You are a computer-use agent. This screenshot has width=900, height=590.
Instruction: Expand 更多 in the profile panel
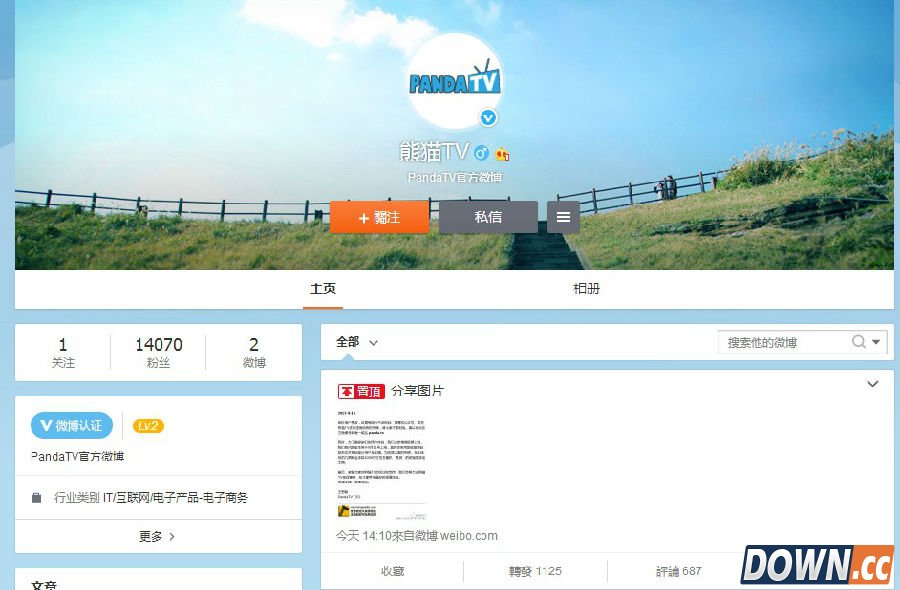tap(159, 535)
